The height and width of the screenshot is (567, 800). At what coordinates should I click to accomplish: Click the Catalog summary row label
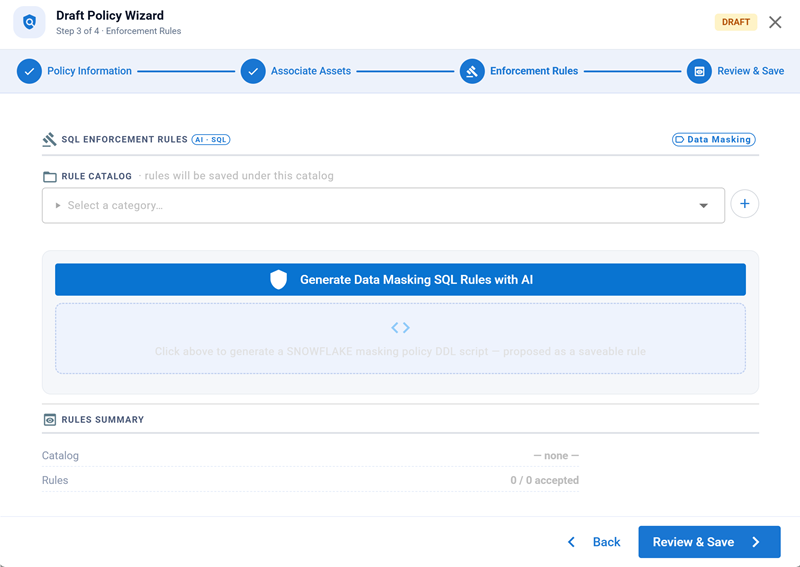coord(60,455)
